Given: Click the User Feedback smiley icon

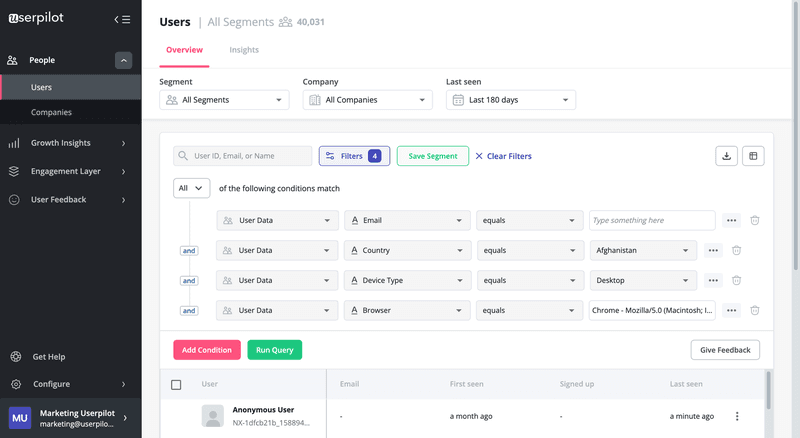Looking at the screenshot, I should point(14,200).
